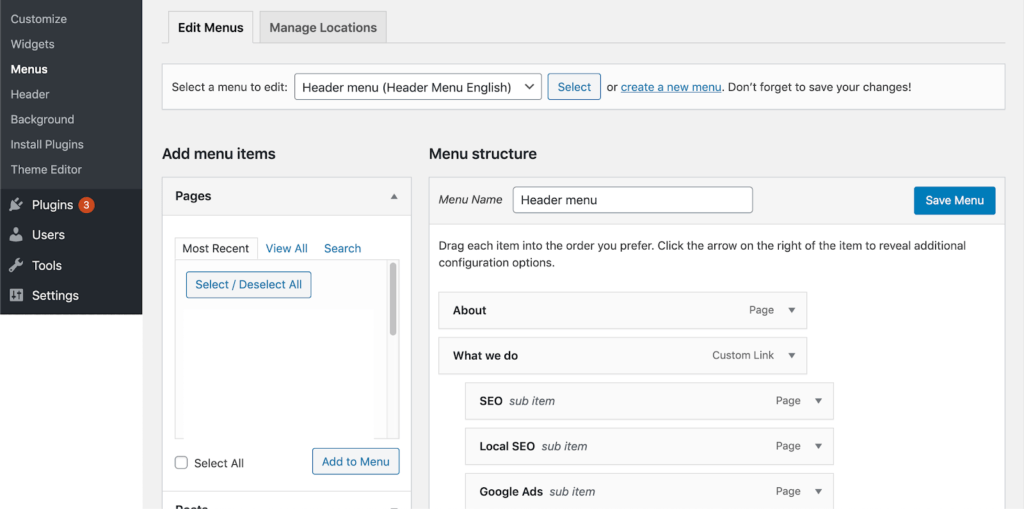The image size is (1024, 509).
Task: Collapse the Pages panel arrow
Action: click(394, 196)
